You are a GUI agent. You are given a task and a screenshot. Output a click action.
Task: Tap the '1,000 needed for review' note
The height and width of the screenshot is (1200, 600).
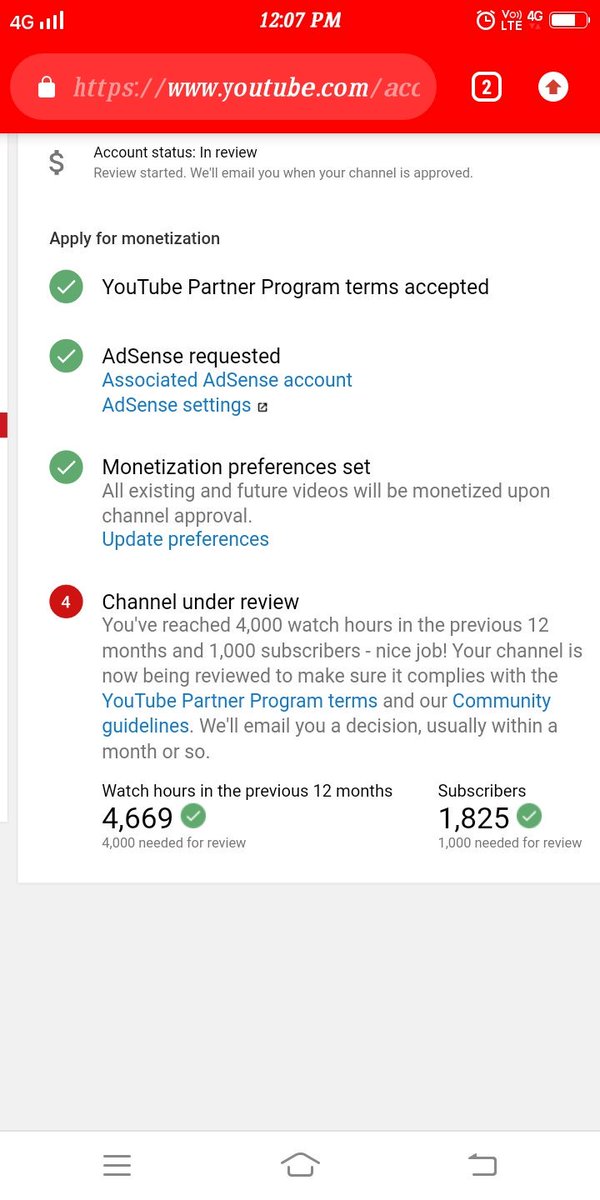pos(510,843)
